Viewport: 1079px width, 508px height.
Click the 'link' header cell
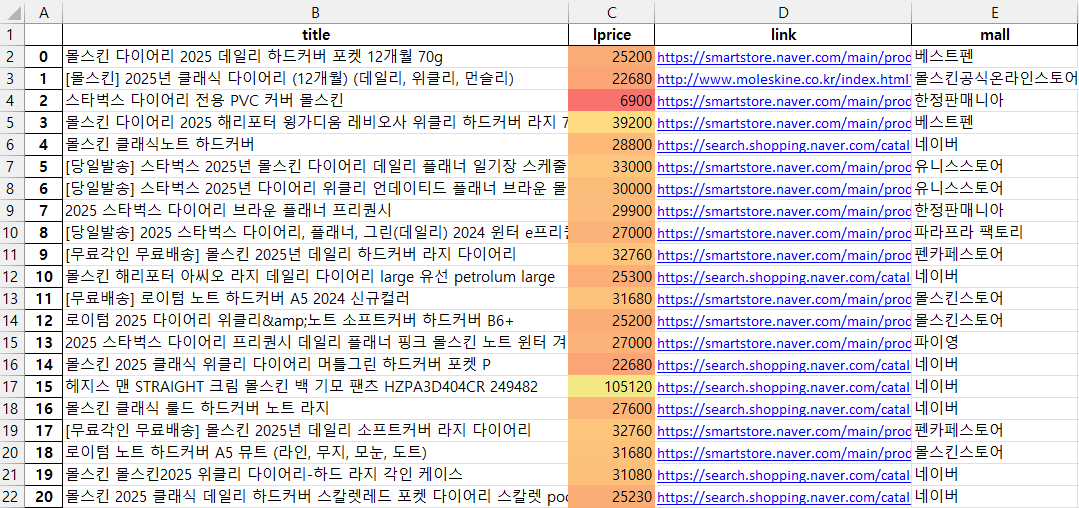point(782,34)
